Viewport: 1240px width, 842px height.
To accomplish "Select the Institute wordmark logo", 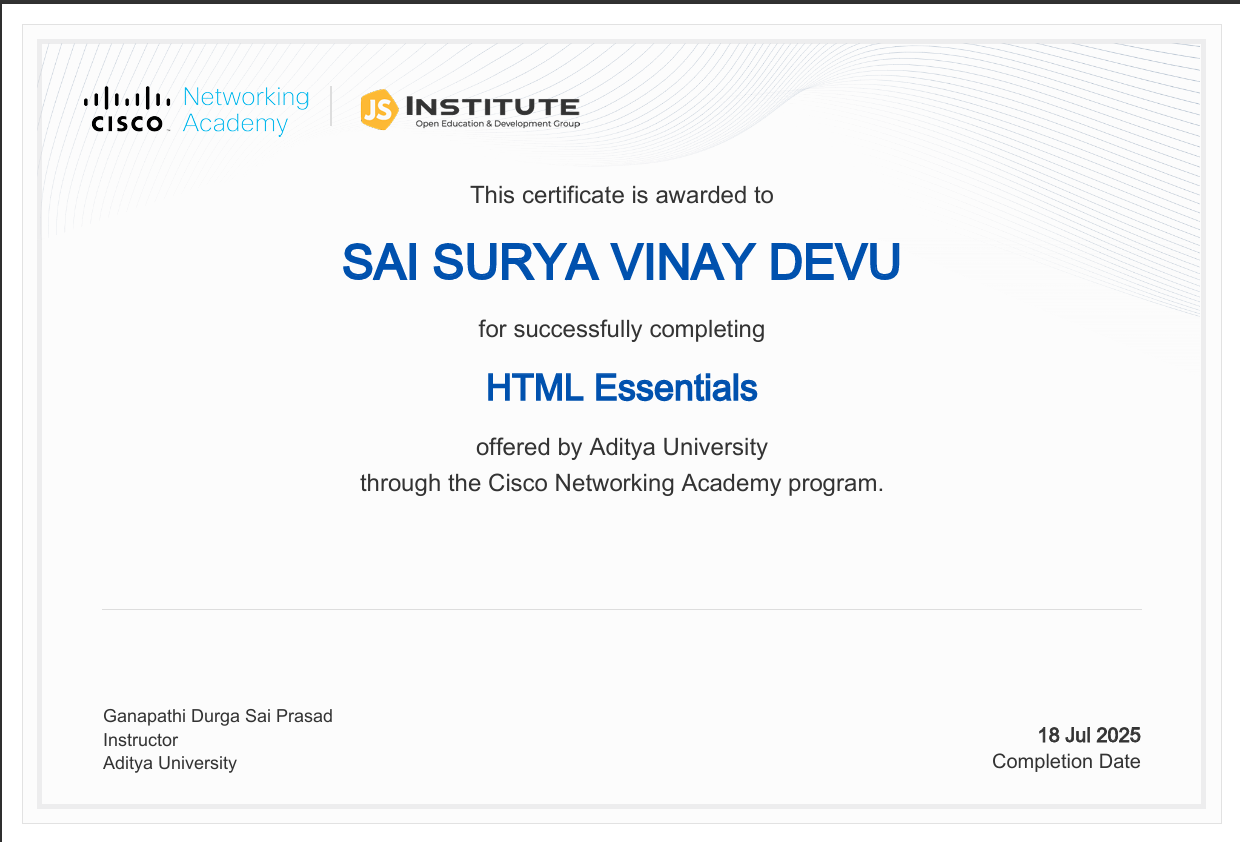I will pos(492,105).
